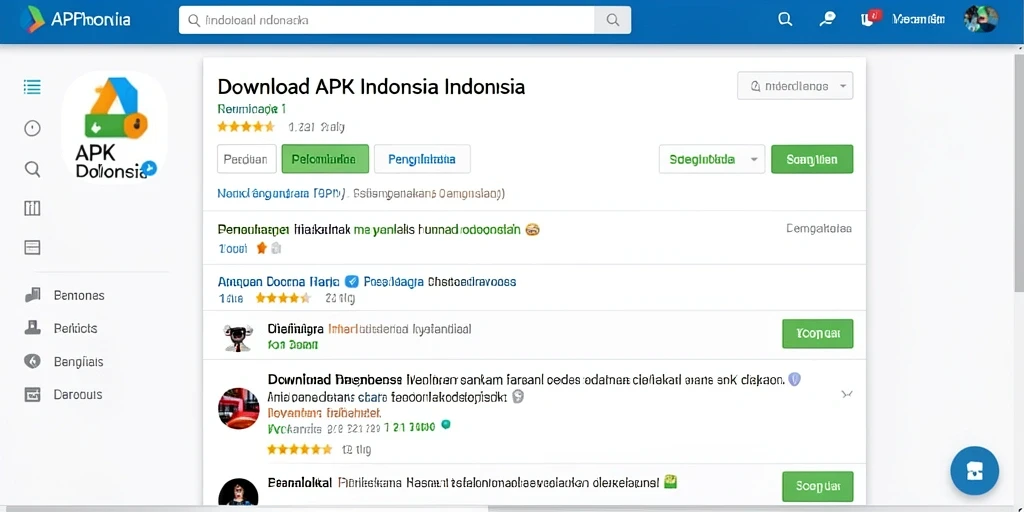This screenshot has width=1024, height=512.
Task: Select the green Pelomiudae tab
Action: point(325,159)
